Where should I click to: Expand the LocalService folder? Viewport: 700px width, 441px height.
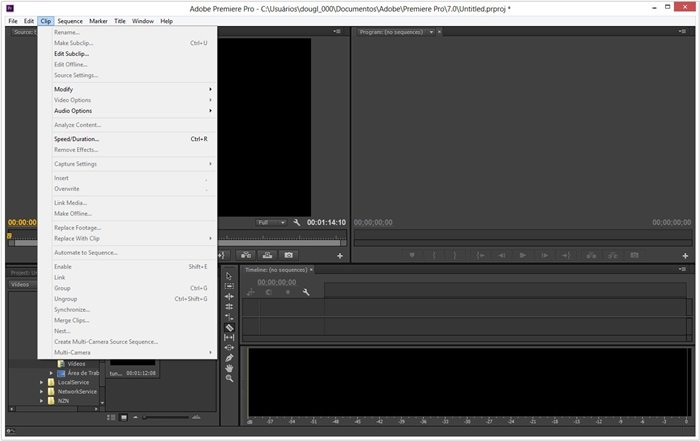(x=42, y=382)
